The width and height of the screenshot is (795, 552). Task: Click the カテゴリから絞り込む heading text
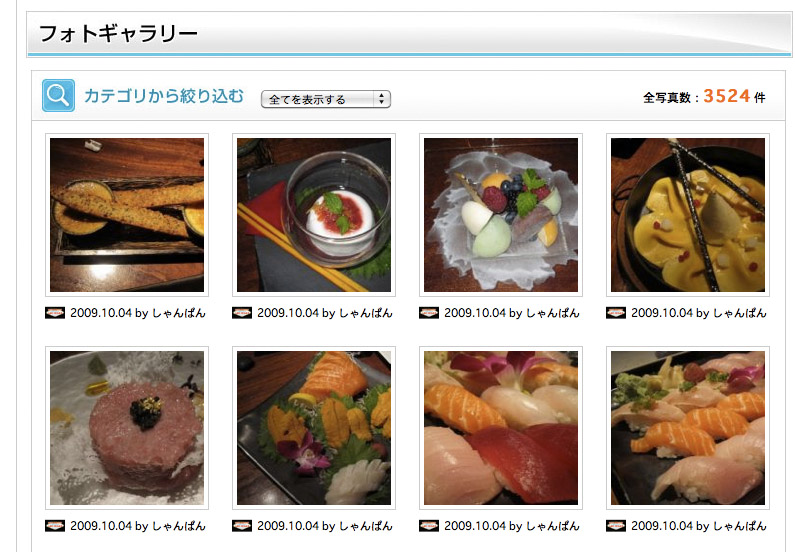pos(164,96)
